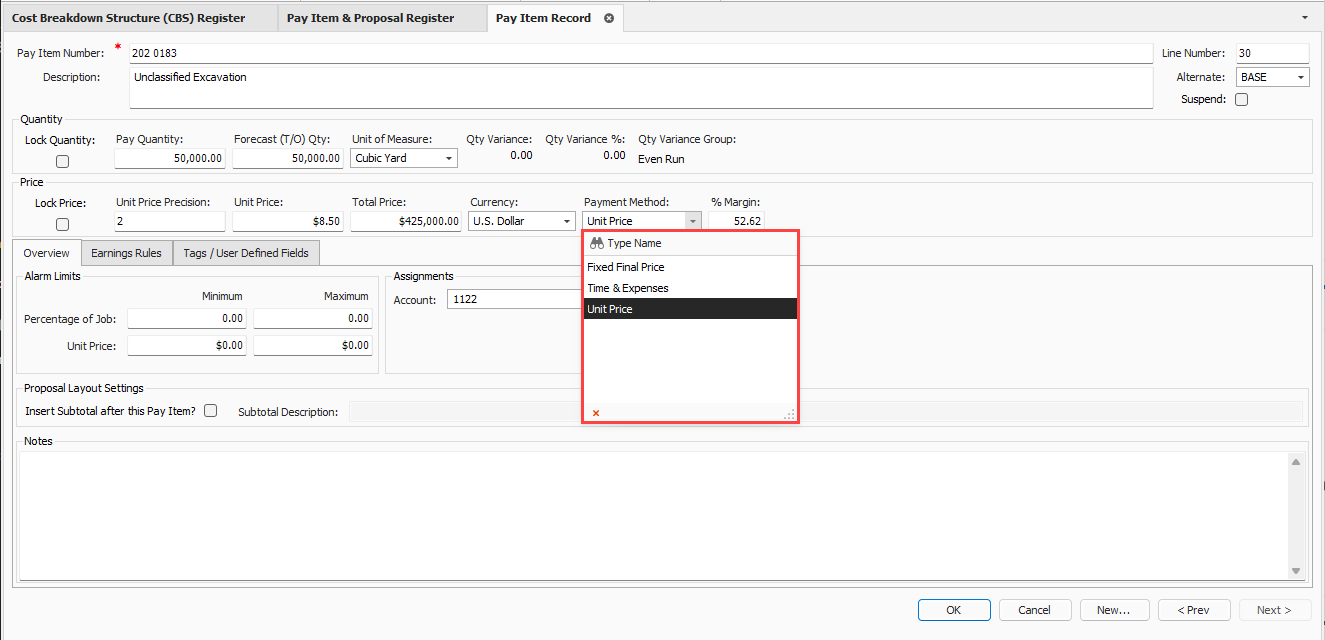Click the binoculars search icon in dropdown

596,243
